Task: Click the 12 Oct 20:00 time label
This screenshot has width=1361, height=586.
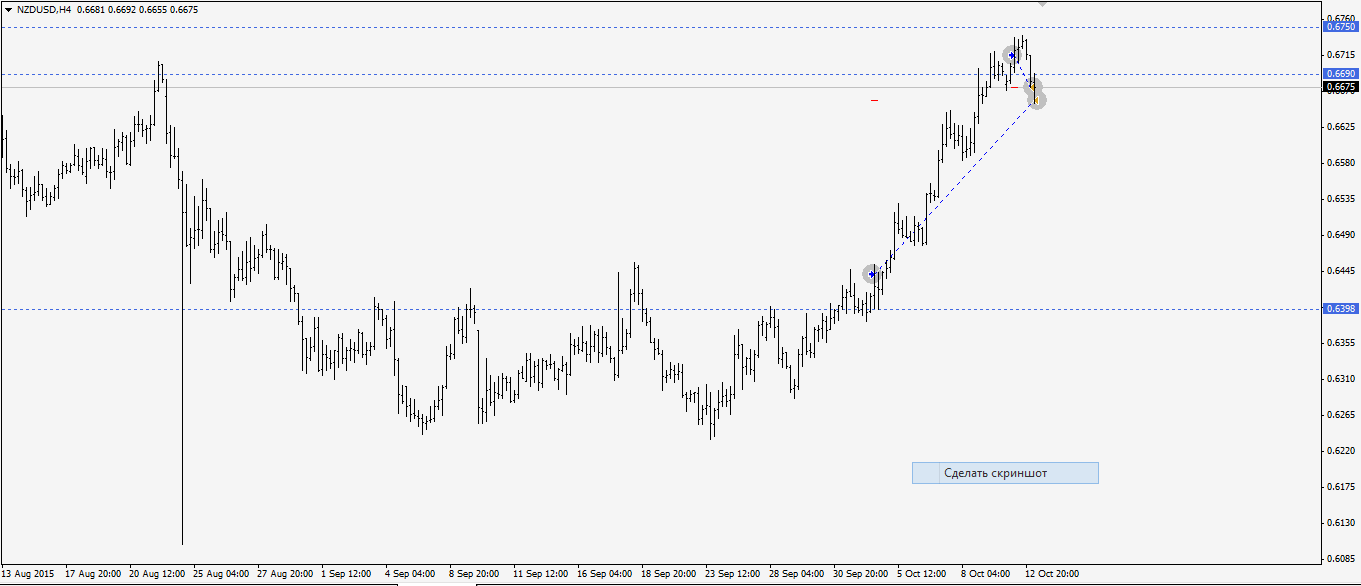Action: coord(1053,574)
